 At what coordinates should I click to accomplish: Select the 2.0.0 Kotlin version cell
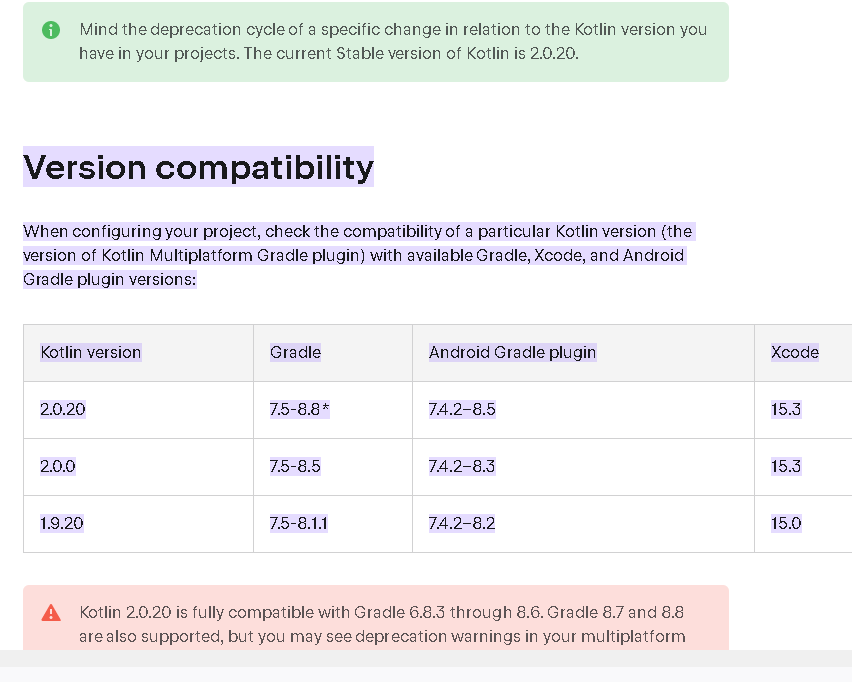(58, 466)
